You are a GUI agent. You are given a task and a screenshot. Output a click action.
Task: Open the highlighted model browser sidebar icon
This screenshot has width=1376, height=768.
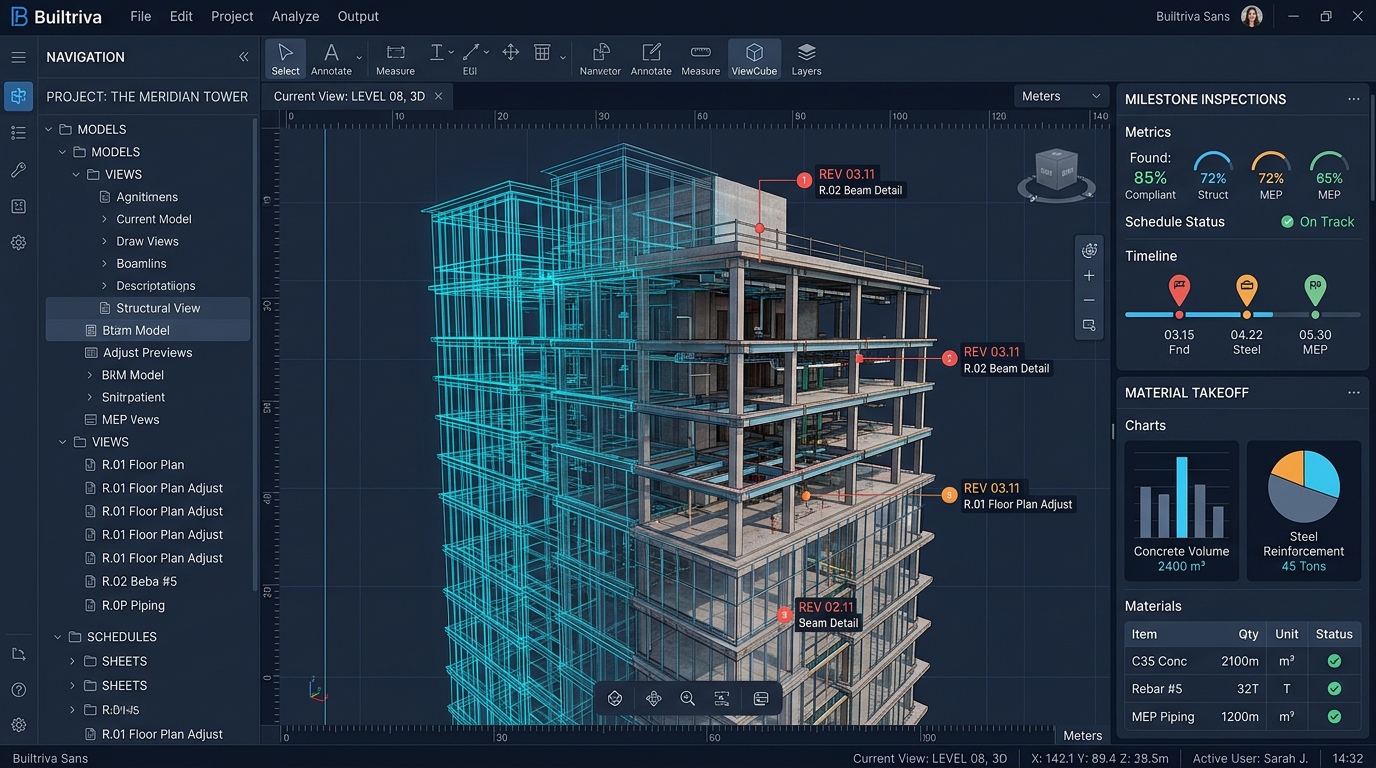pyautogui.click(x=18, y=96)
